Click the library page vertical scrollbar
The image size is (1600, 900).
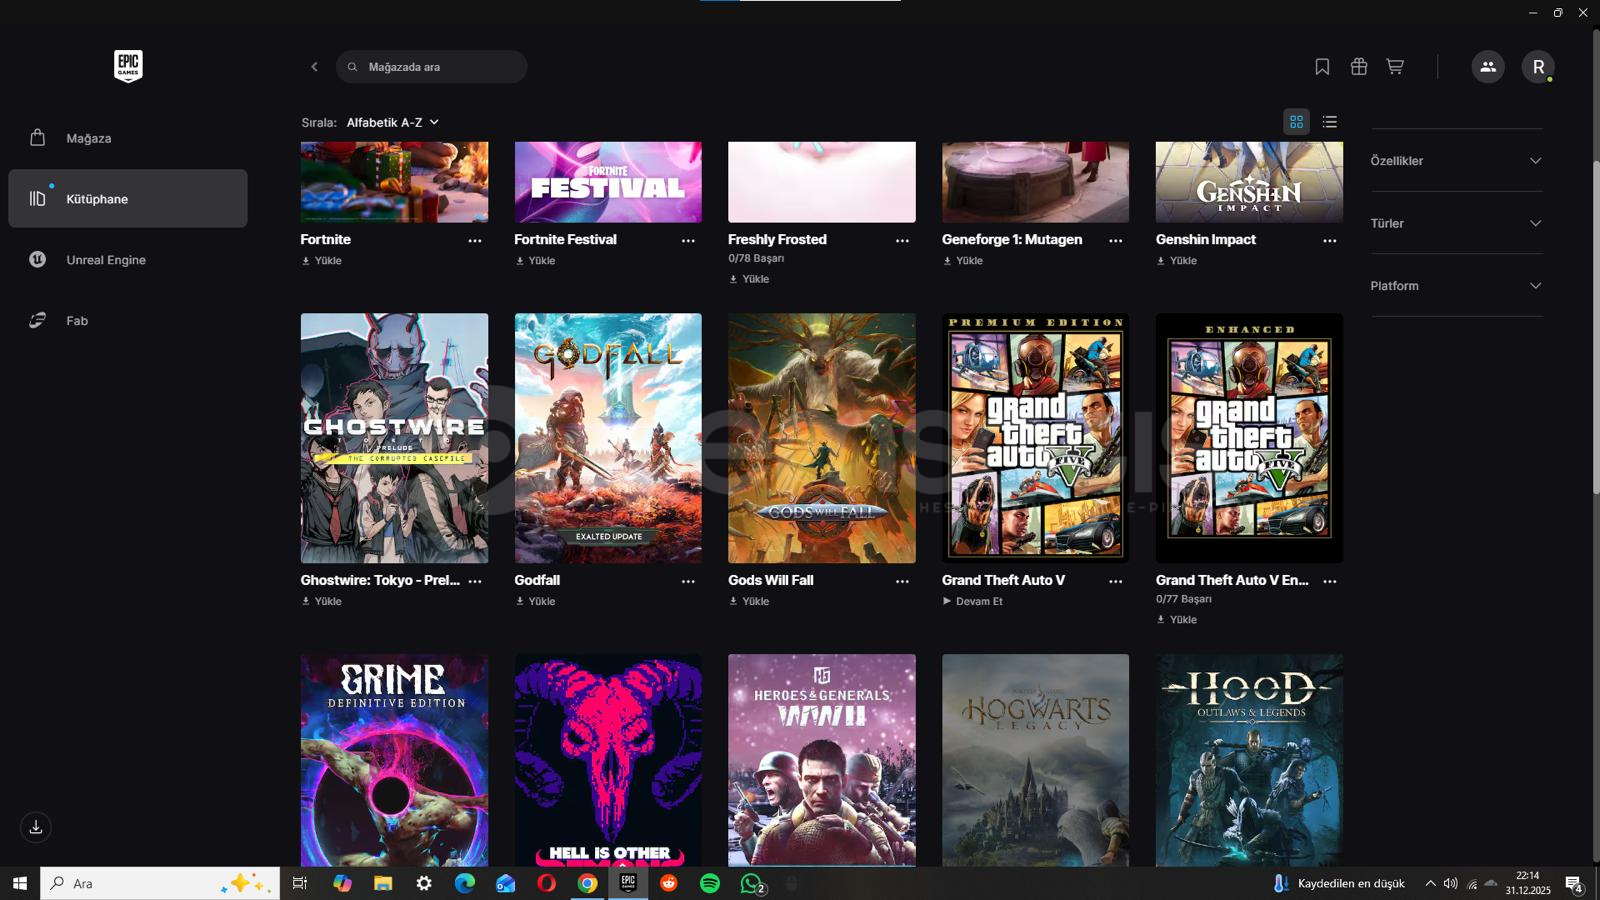tap(1596, 326)
